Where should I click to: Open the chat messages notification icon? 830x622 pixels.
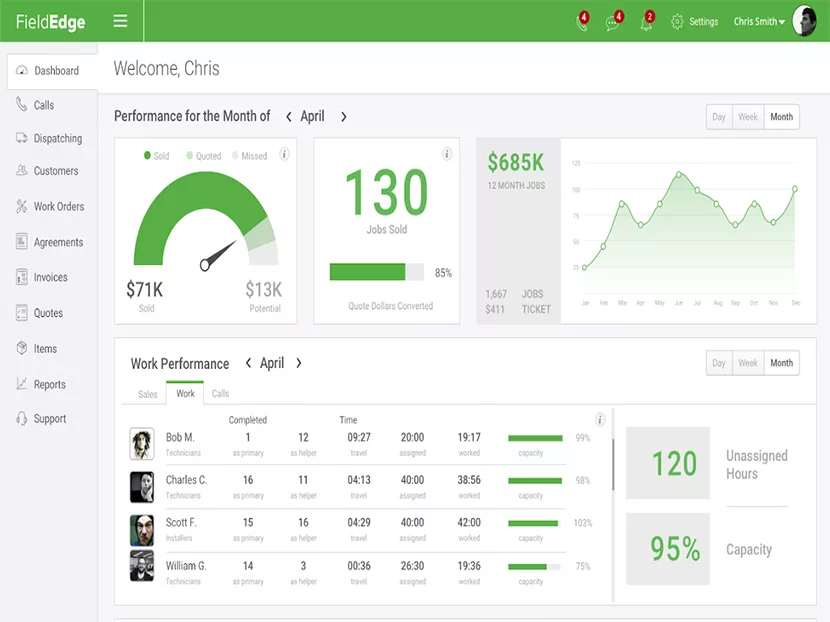[x=613, y=23]
